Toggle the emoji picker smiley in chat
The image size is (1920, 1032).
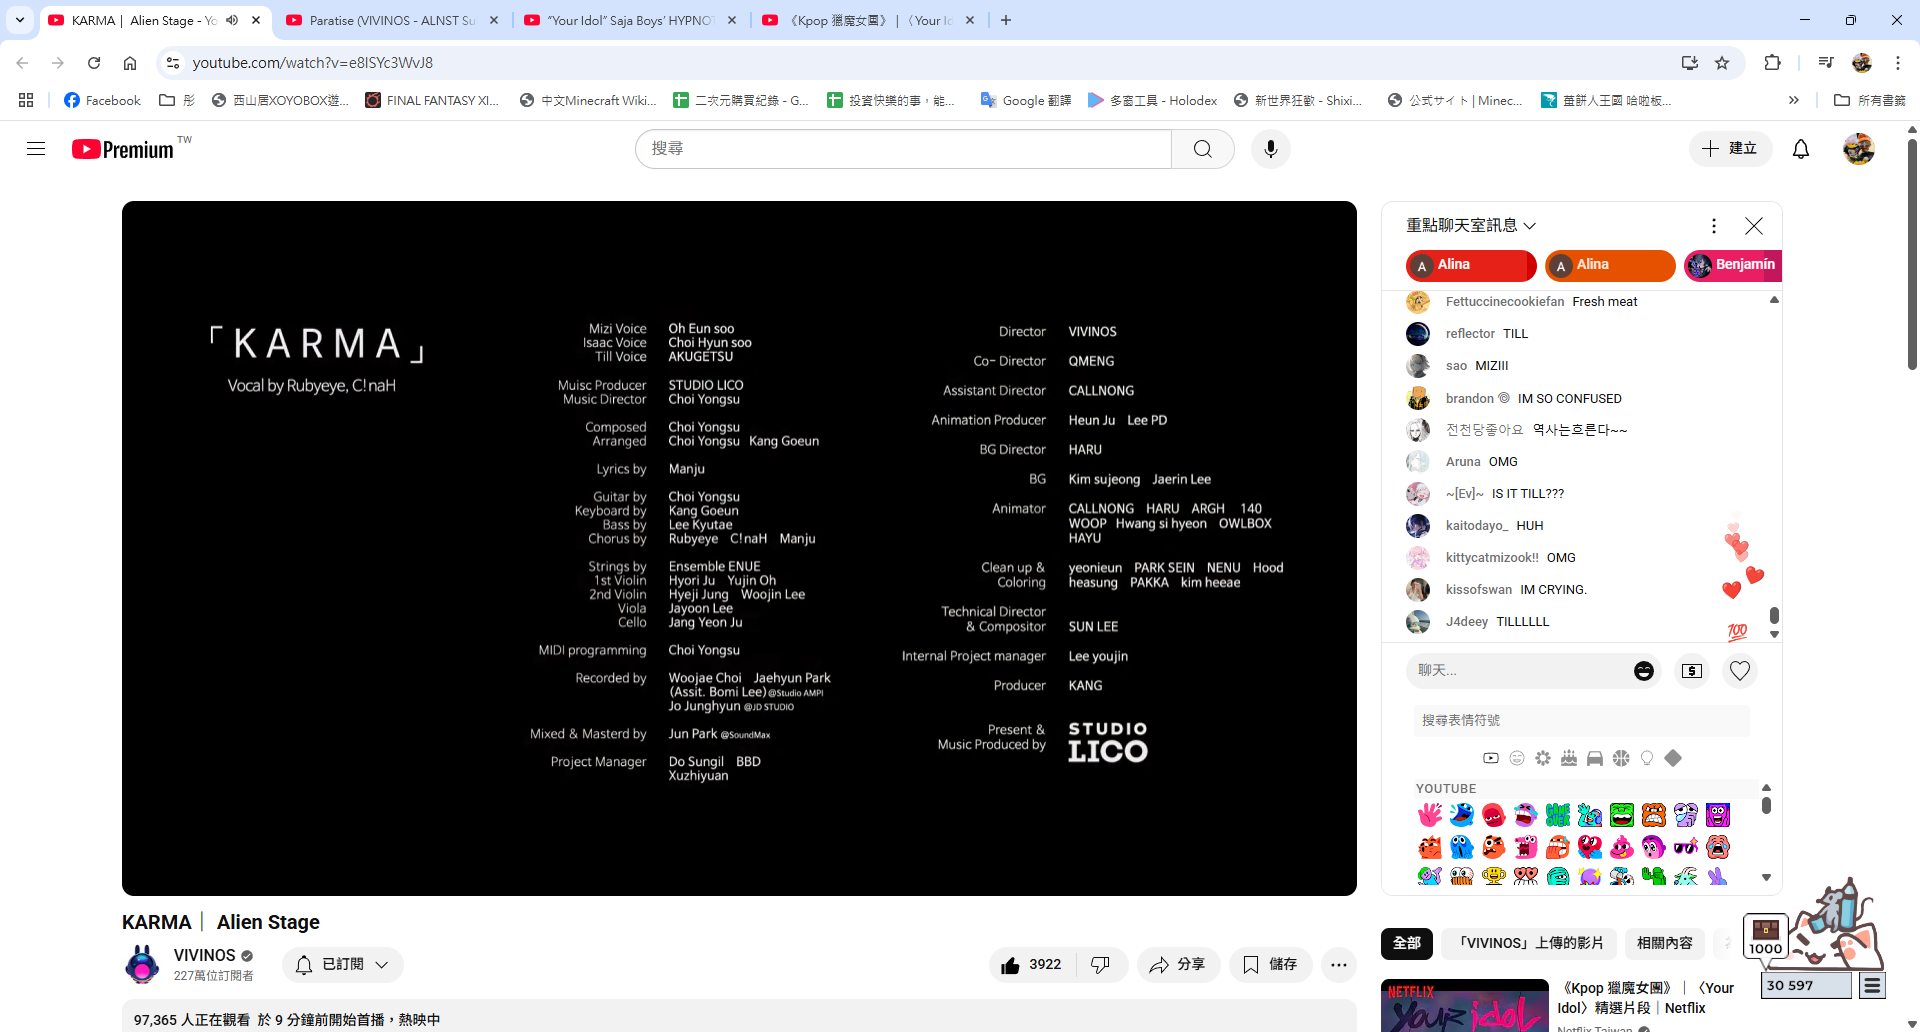(1644, 671)
